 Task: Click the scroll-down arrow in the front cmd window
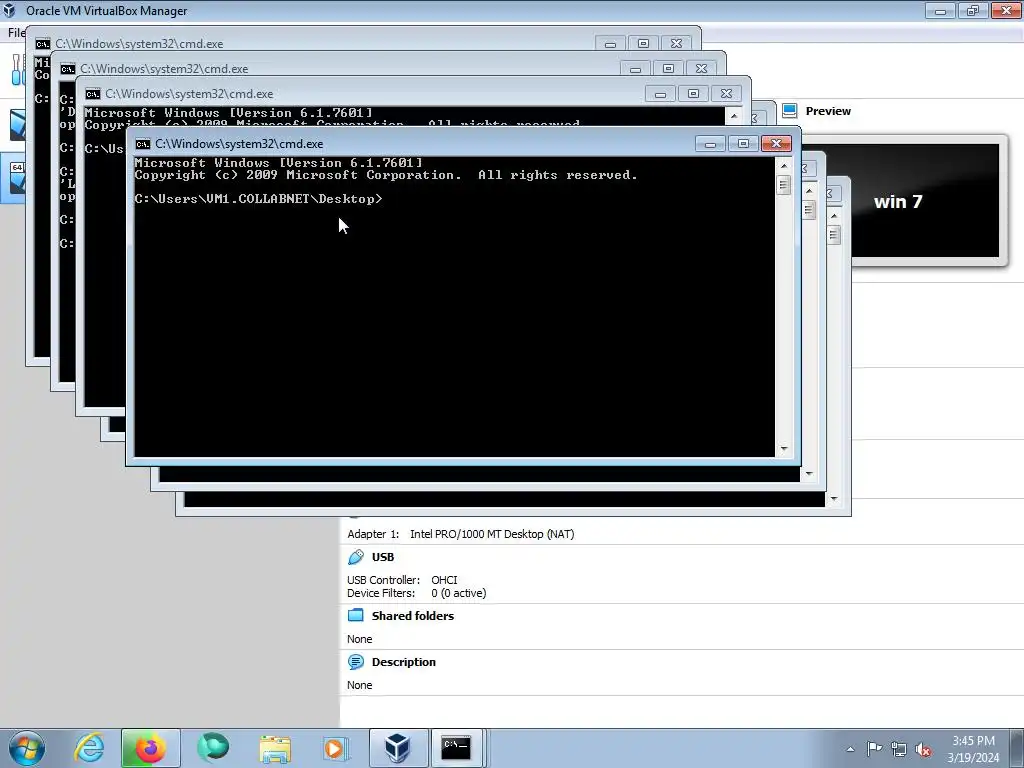(x=784, y=449)
